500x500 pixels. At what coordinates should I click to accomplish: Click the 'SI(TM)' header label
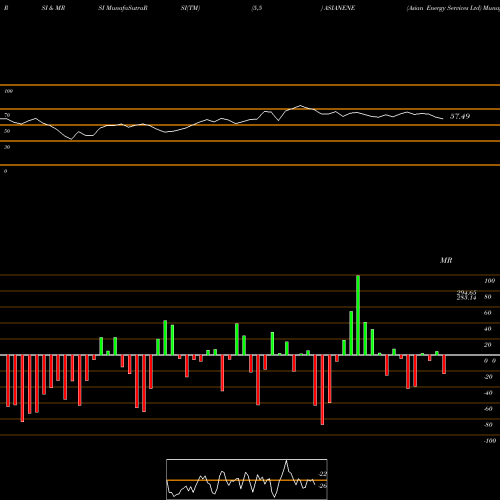[190, 8]
